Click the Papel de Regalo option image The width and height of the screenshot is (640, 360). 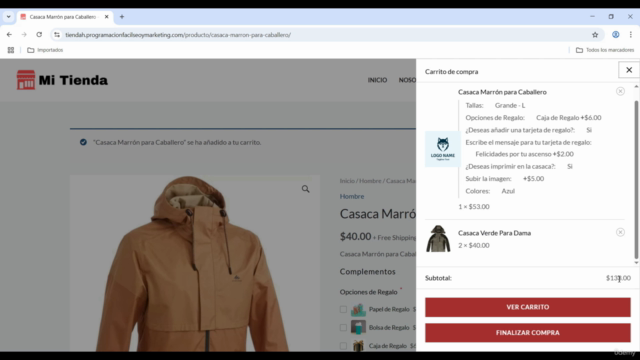click(x=358, y=309)
